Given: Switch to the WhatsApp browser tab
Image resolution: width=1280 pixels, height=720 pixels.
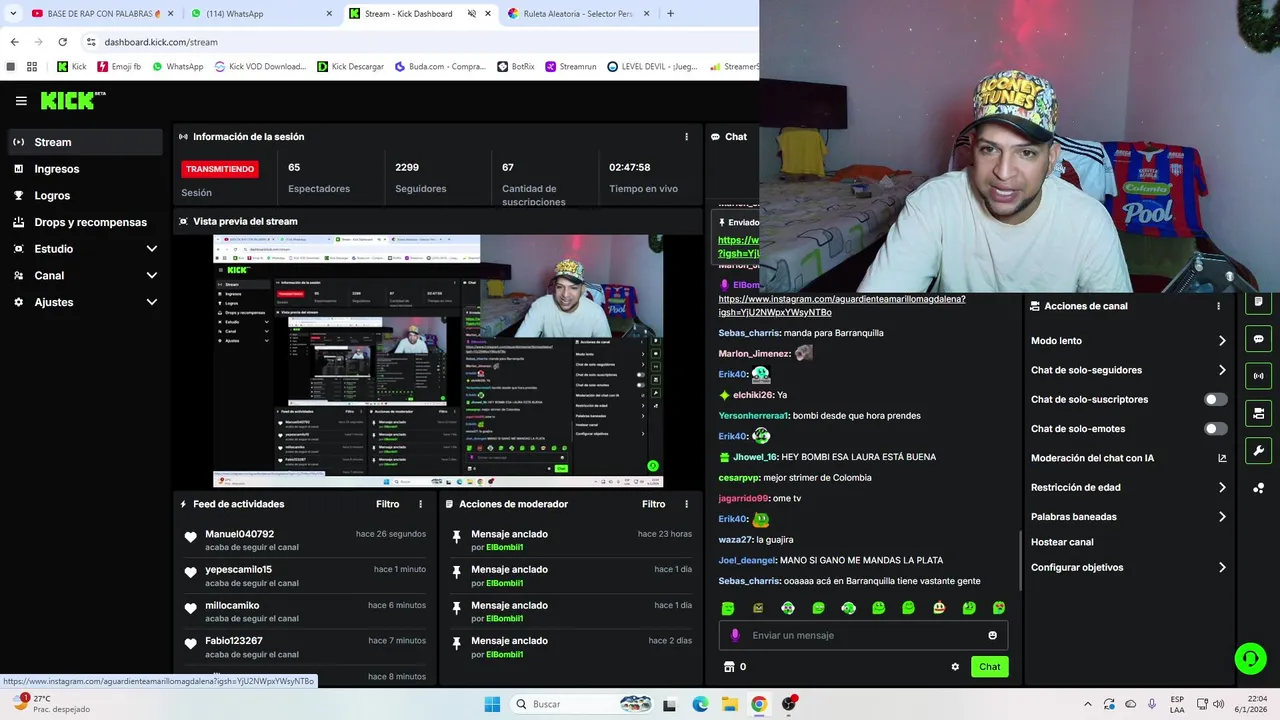Looking at the screenshot, I should click(262, 14).
